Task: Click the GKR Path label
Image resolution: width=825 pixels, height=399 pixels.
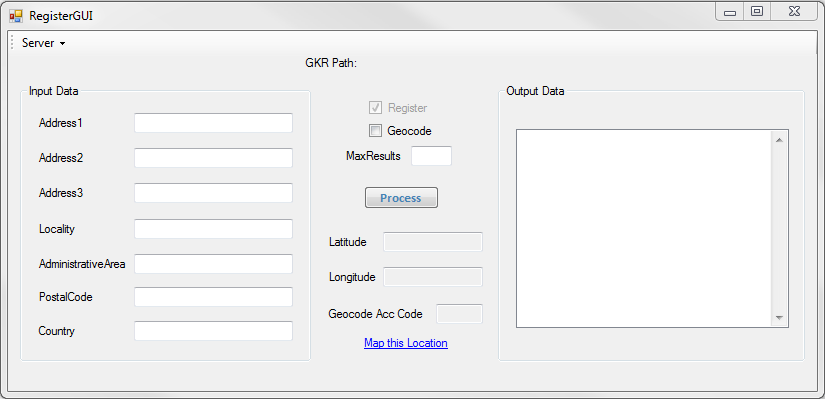Action: (x=331, y=64)
